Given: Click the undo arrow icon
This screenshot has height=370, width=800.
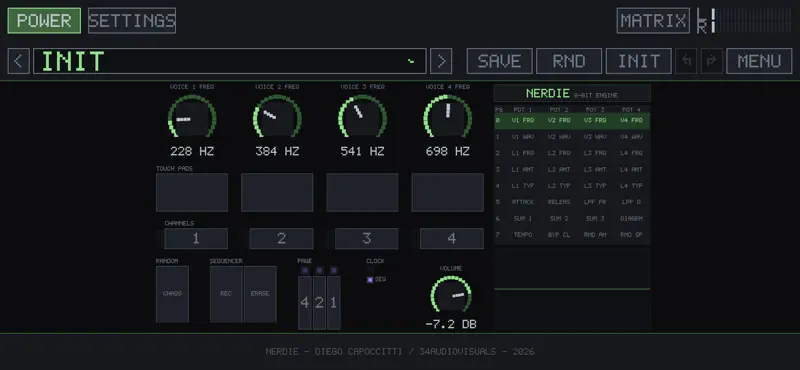Looking at the screenshot, I should 686,61.
